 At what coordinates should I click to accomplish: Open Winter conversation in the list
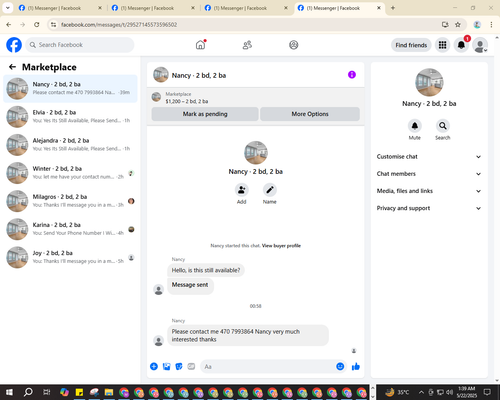pos(70,173)
